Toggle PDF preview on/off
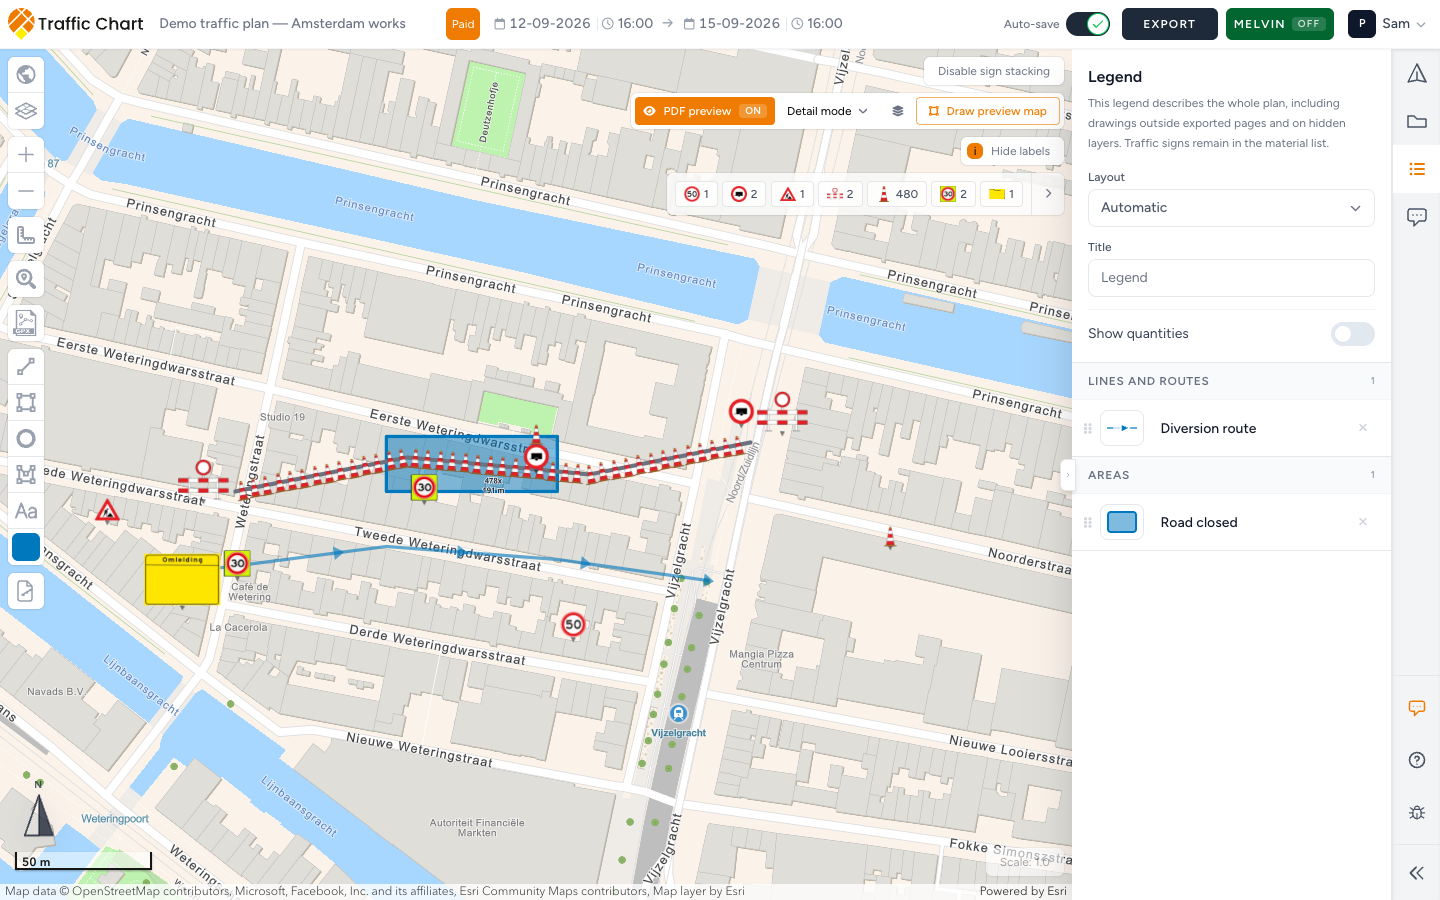1440x900 pixels. [x=705, y=111]
